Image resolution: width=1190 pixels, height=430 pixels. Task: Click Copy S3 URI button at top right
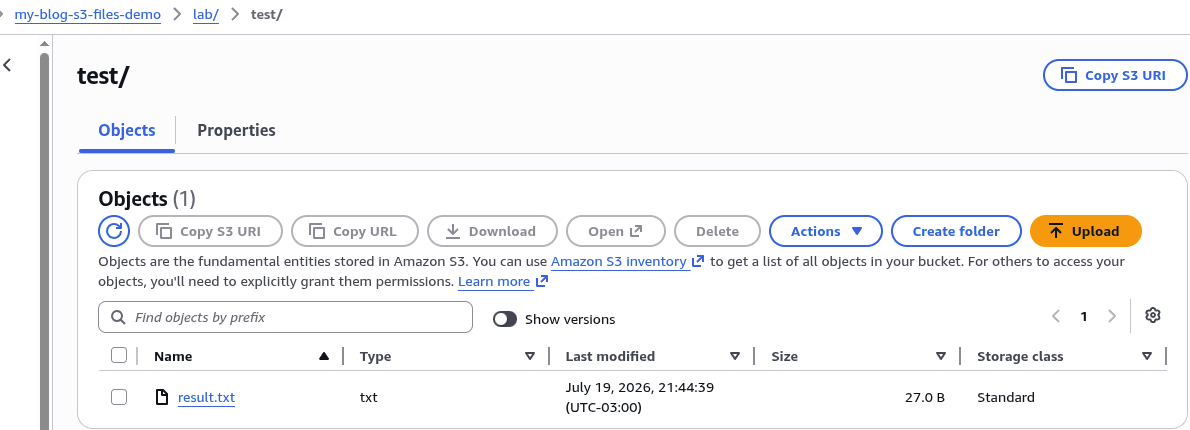click(x=1115, y=76)
